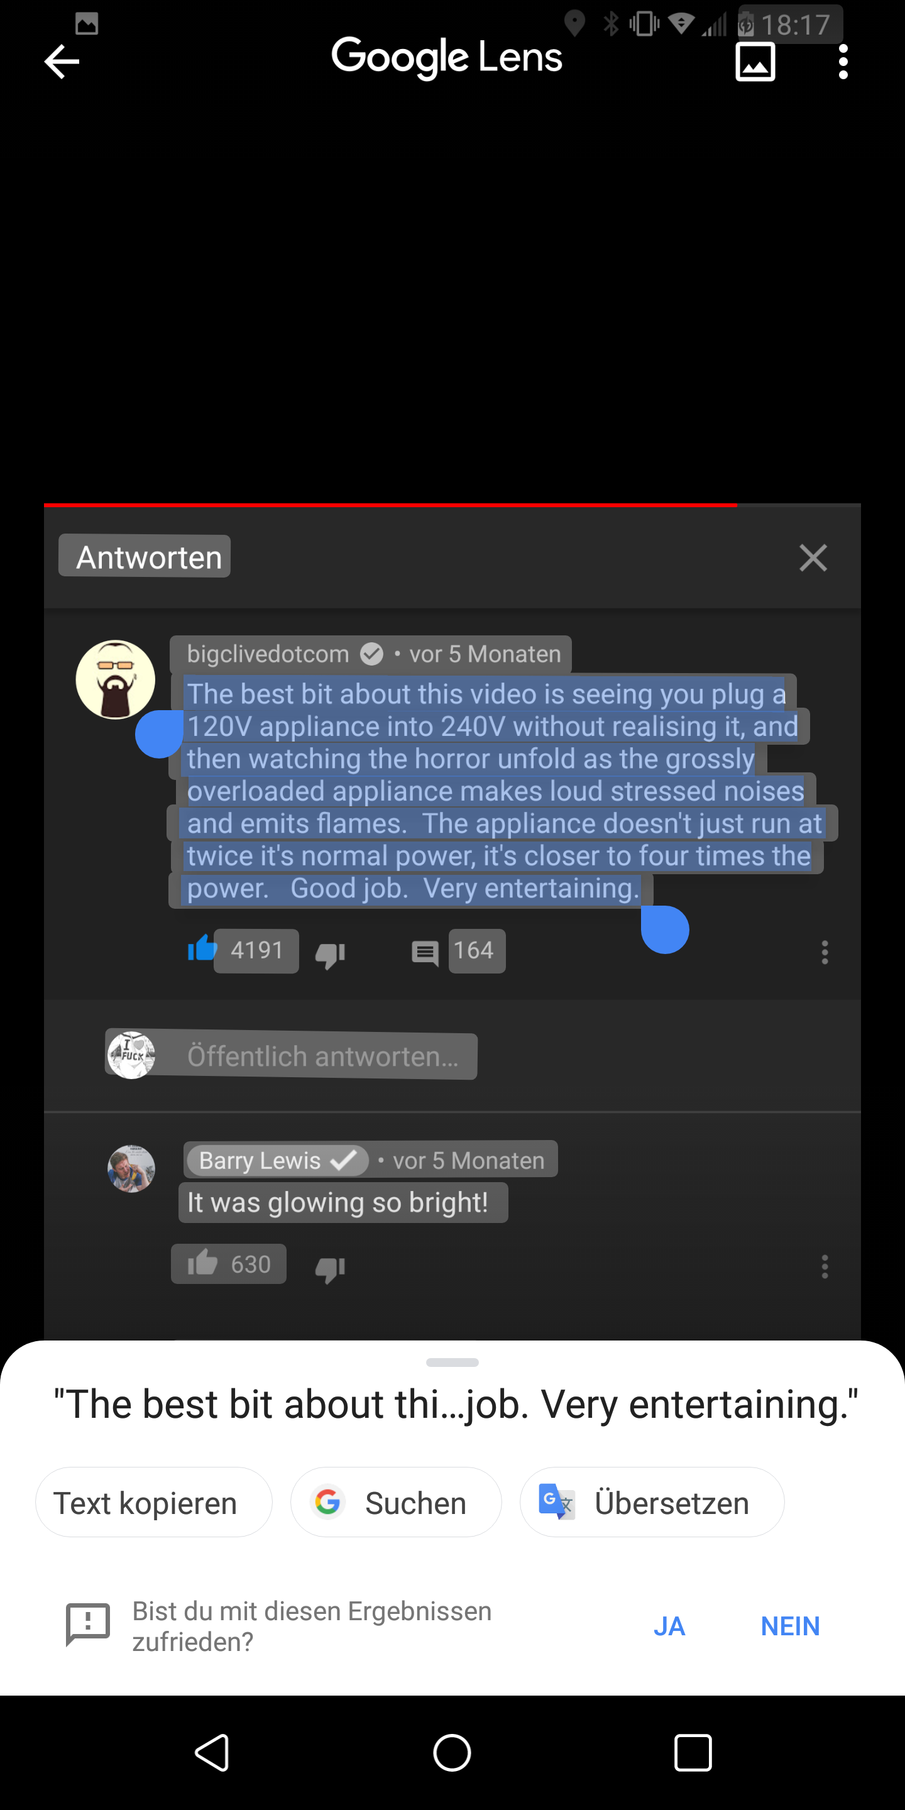Tap the thumbs-up icon with 4191 likes
The width and height of the screenshot is (905, 1810).
(x=202, y=948)
